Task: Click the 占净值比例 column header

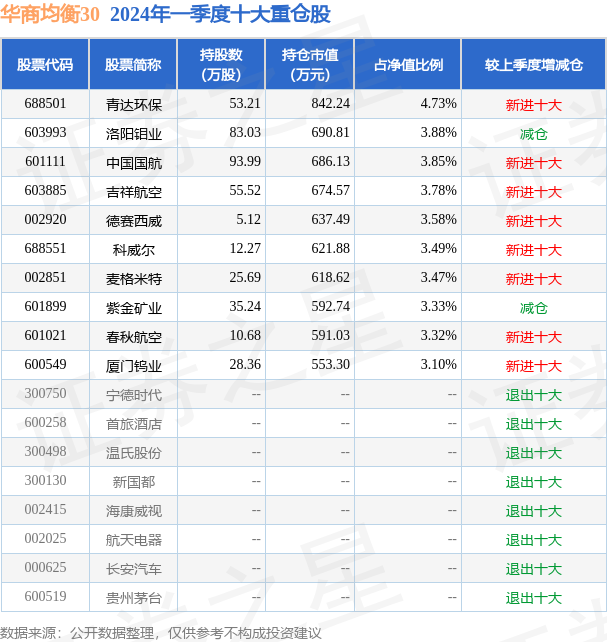Action: tap(408, 64)
